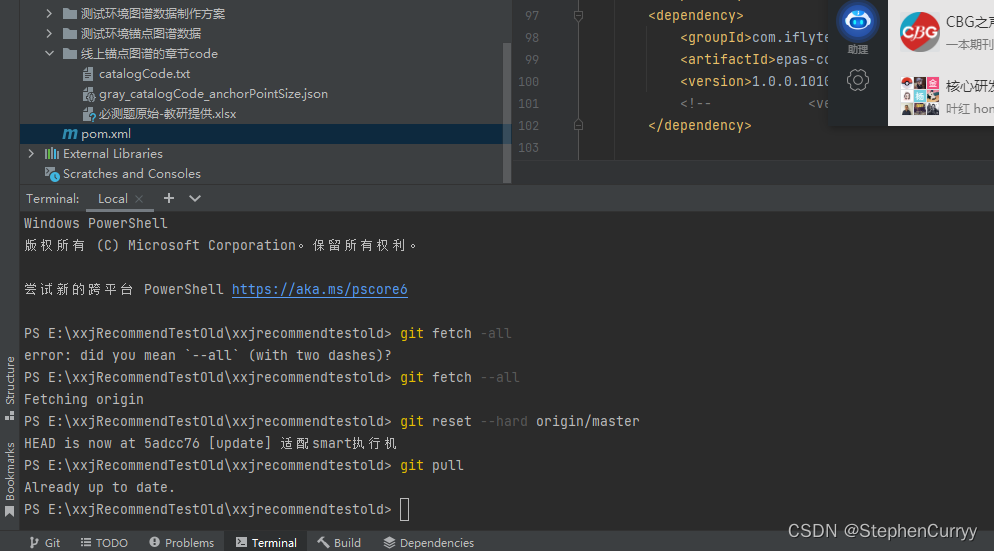Click the closing dependency tag

coord(699,126)
